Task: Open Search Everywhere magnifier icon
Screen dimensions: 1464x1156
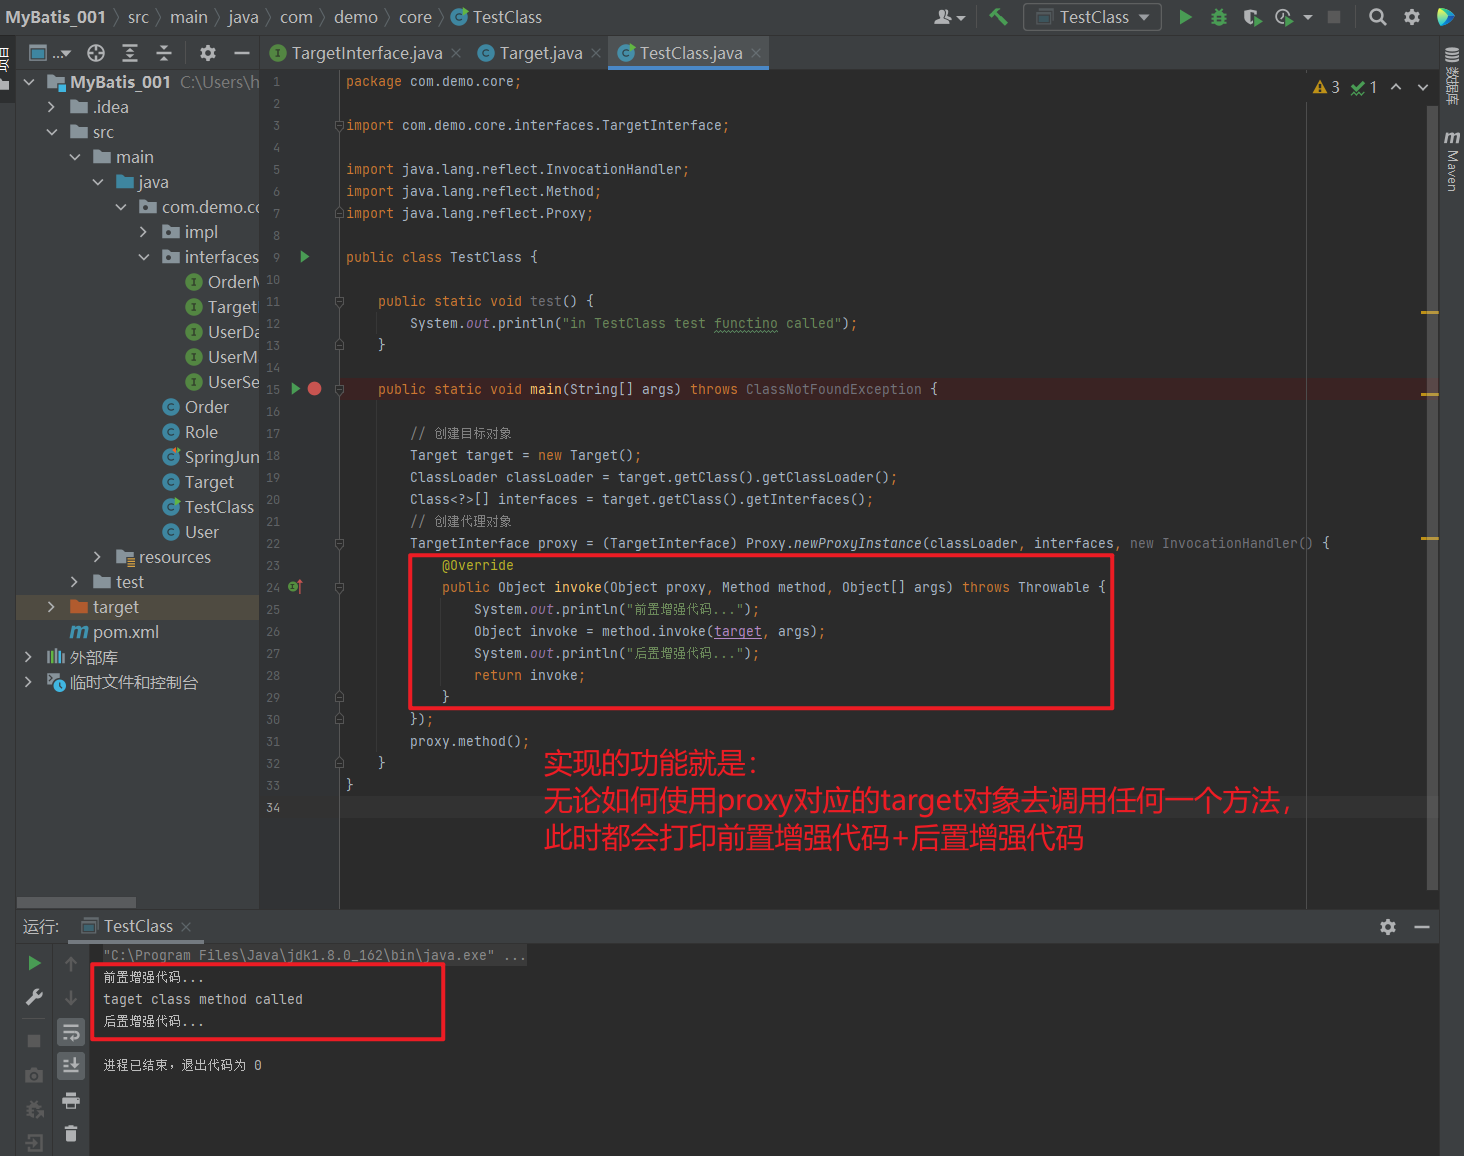Action: pyautogui.click(x=1377, y=17)
